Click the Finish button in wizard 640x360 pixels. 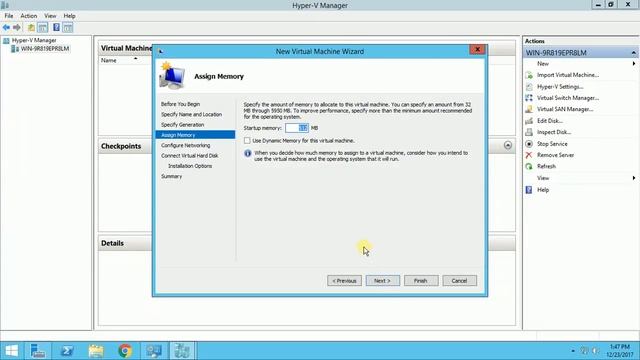[421, 281]
